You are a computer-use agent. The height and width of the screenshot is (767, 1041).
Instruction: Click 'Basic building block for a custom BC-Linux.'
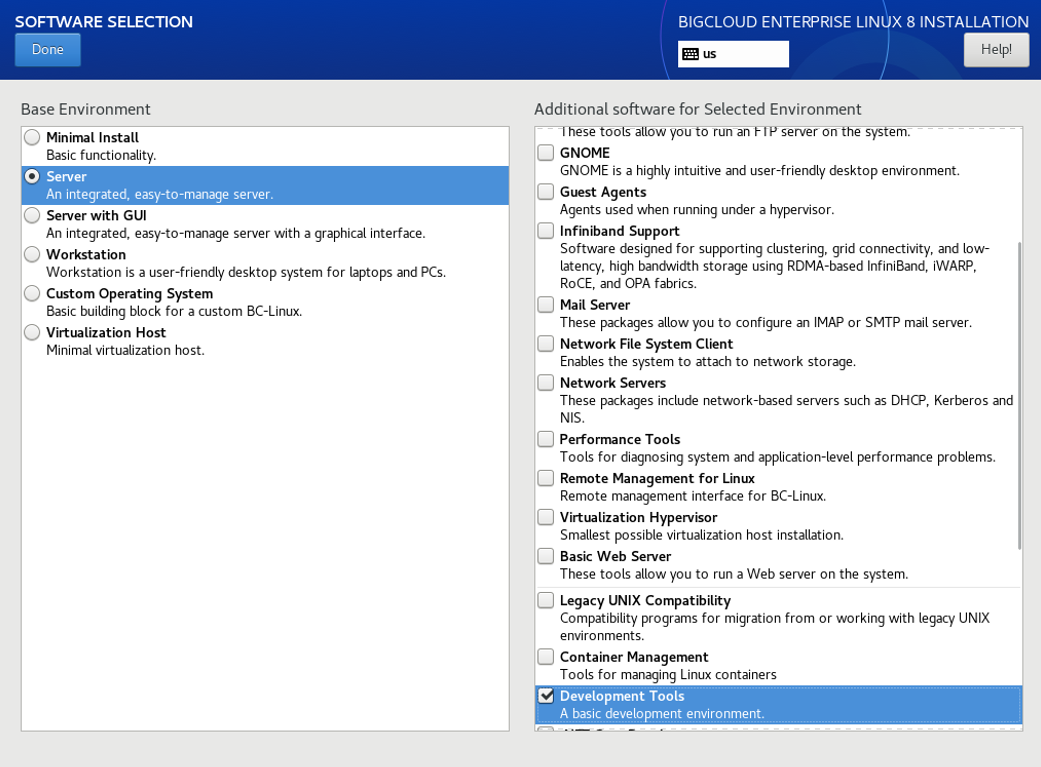tap(174, 311)
